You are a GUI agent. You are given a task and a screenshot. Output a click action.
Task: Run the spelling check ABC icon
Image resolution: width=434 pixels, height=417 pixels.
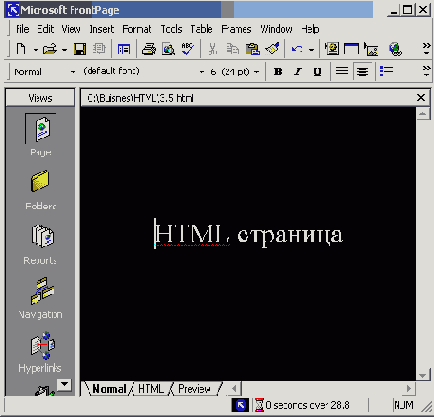pyautogui.click(x=188, y=49)
